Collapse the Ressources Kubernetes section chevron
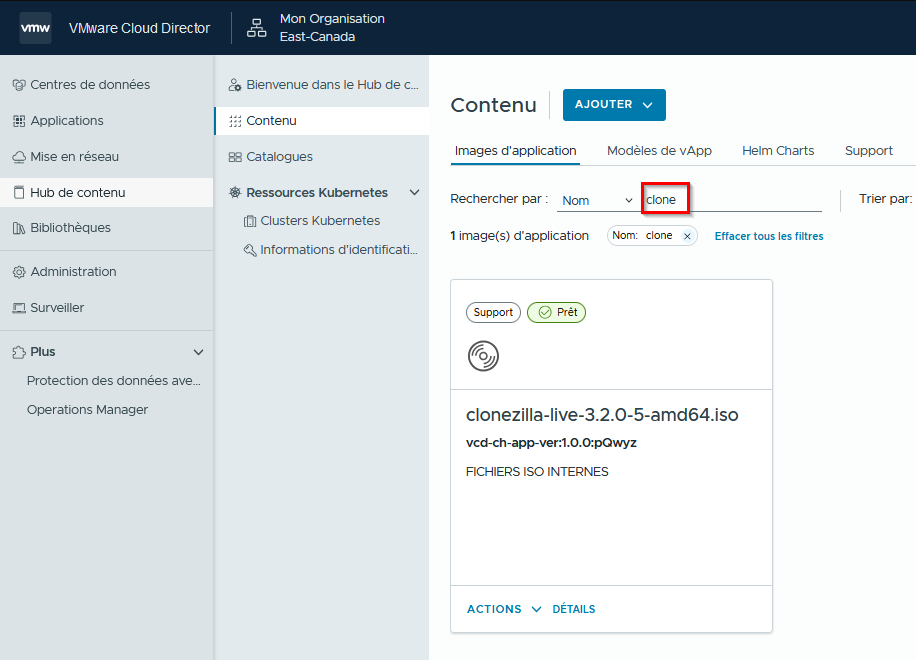 pos(414,192)
